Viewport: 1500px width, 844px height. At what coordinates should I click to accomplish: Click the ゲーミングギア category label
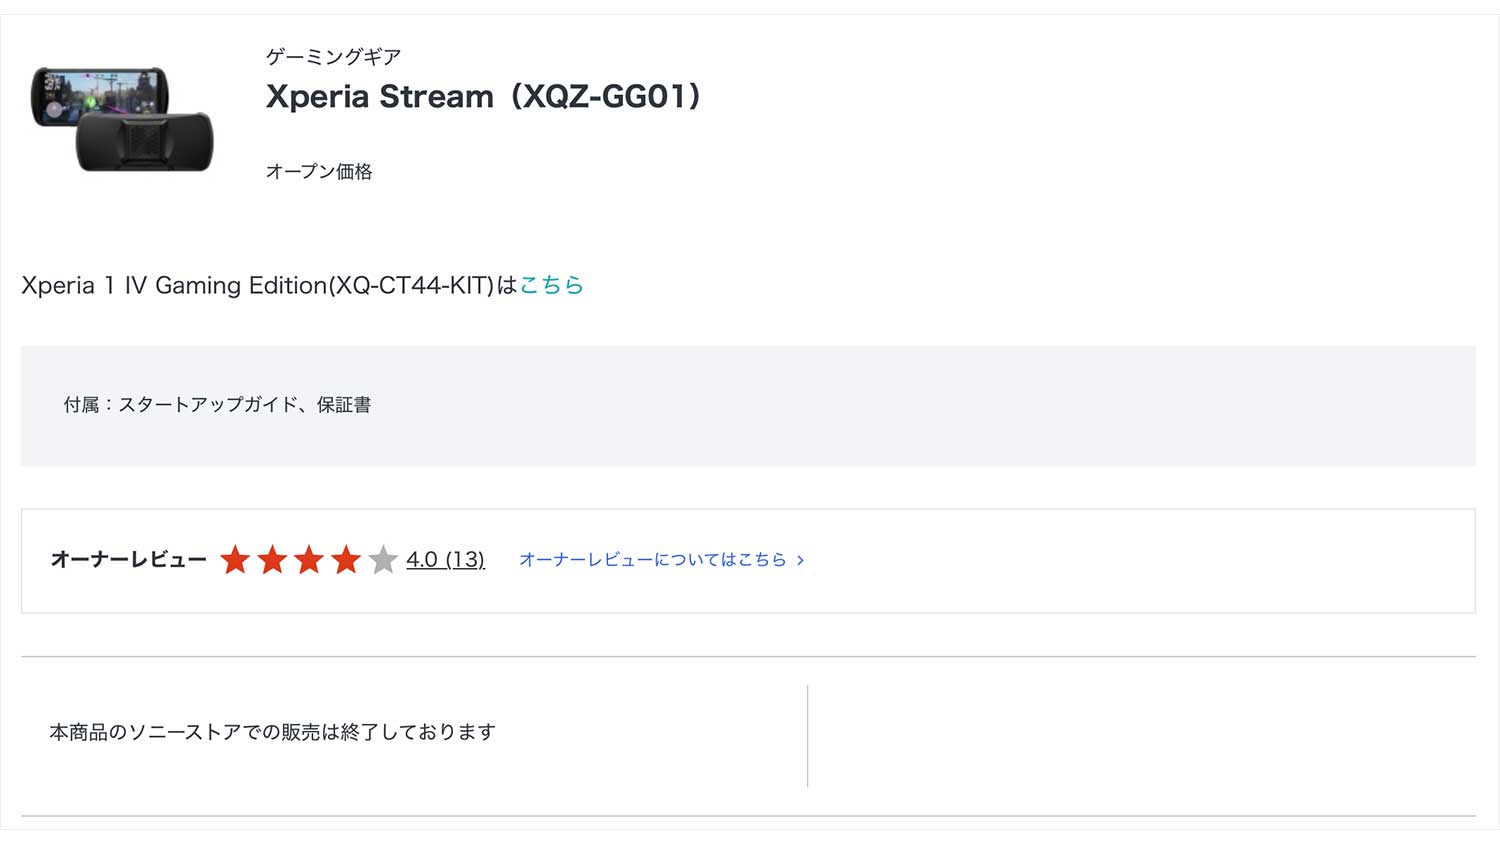(x=333, y=57)
